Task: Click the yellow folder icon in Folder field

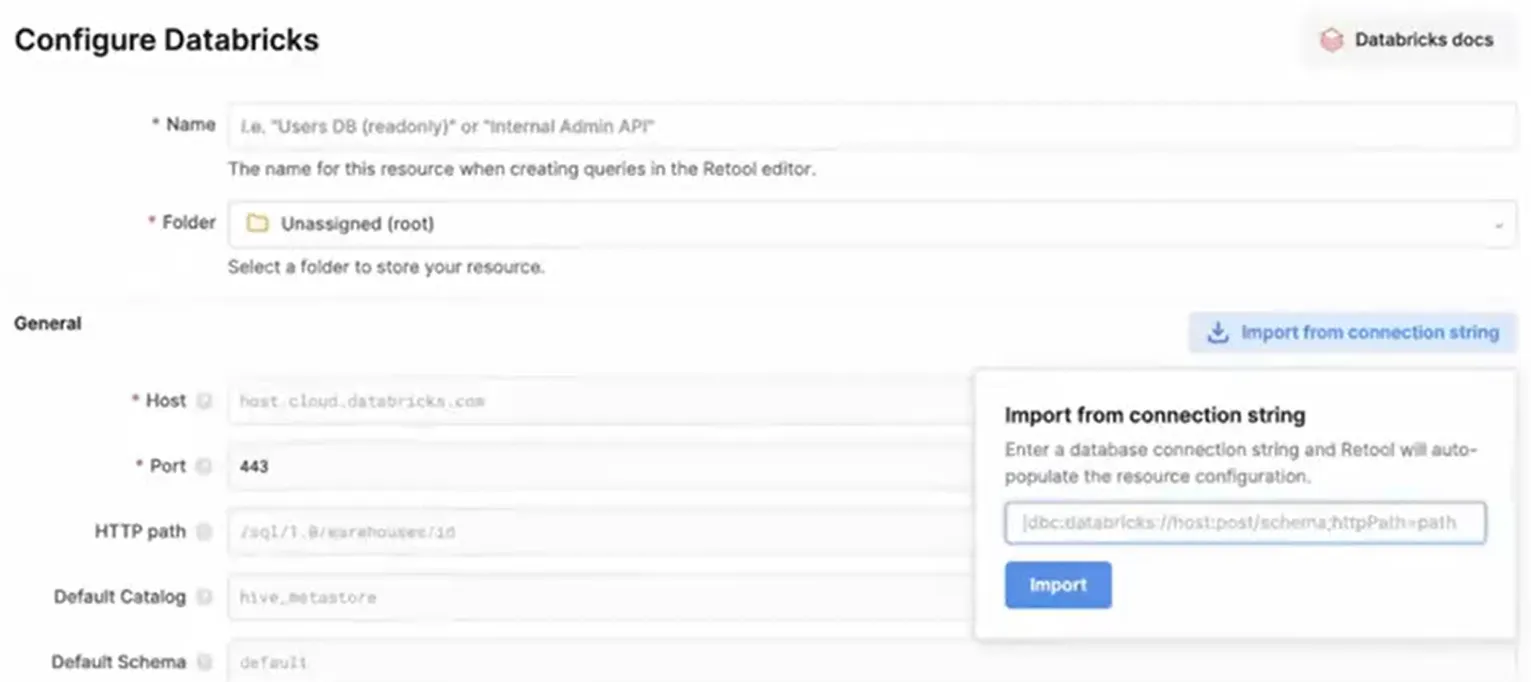Action: click(257, 224)
